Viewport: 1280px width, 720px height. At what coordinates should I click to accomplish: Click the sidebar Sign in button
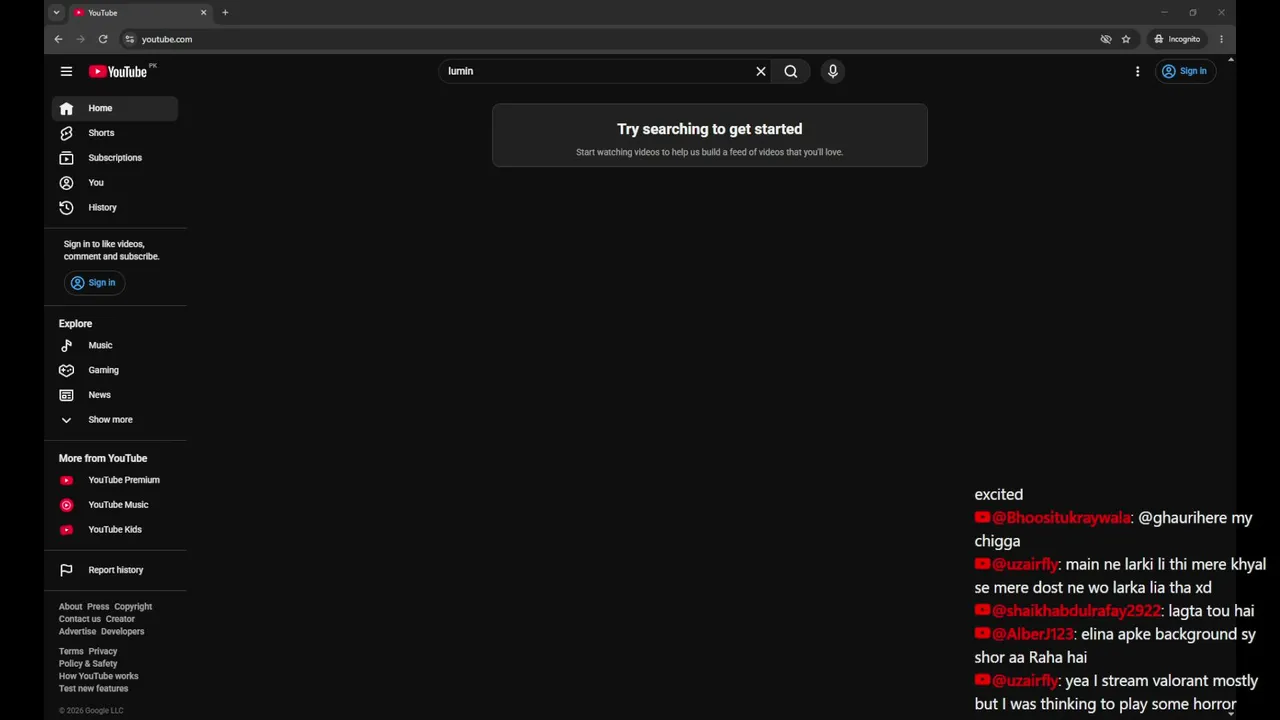click(93, 283)
